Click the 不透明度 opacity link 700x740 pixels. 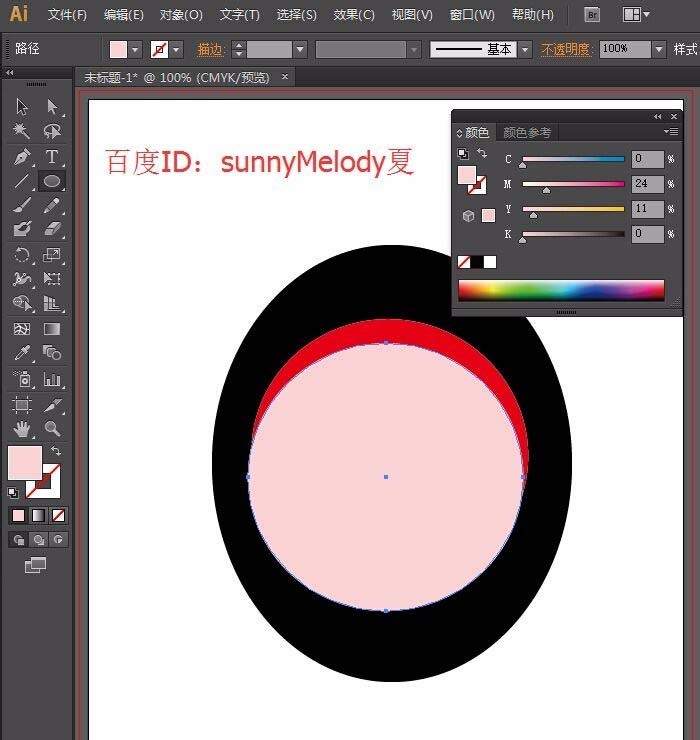[x=566, y=49]
